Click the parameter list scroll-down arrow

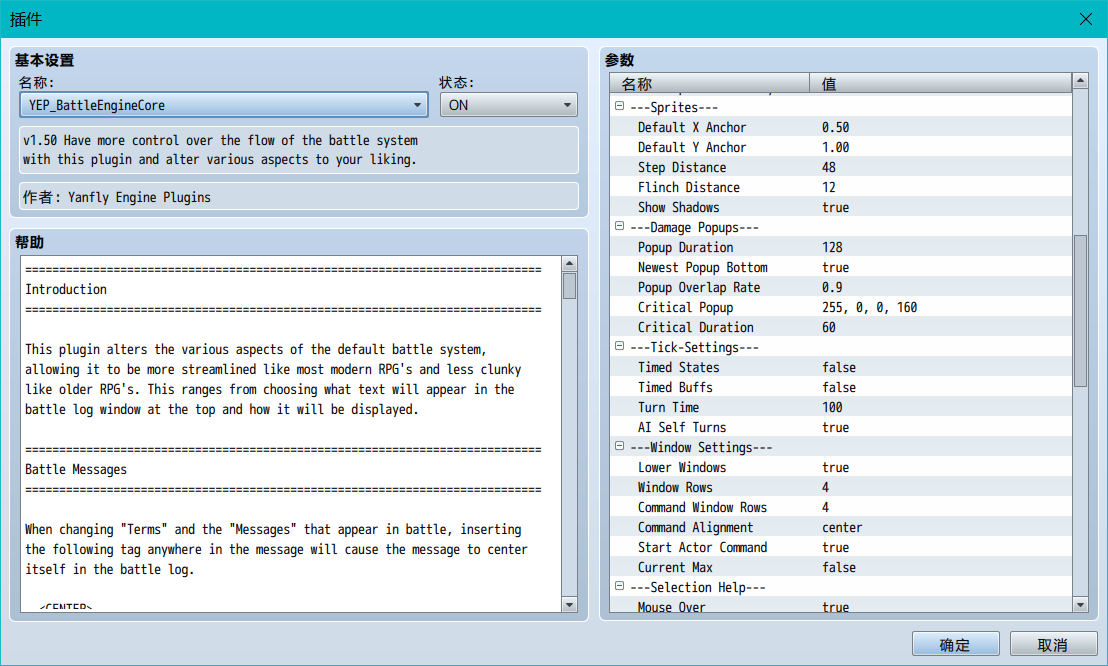pyautogui.click(x=1080, y=605)
